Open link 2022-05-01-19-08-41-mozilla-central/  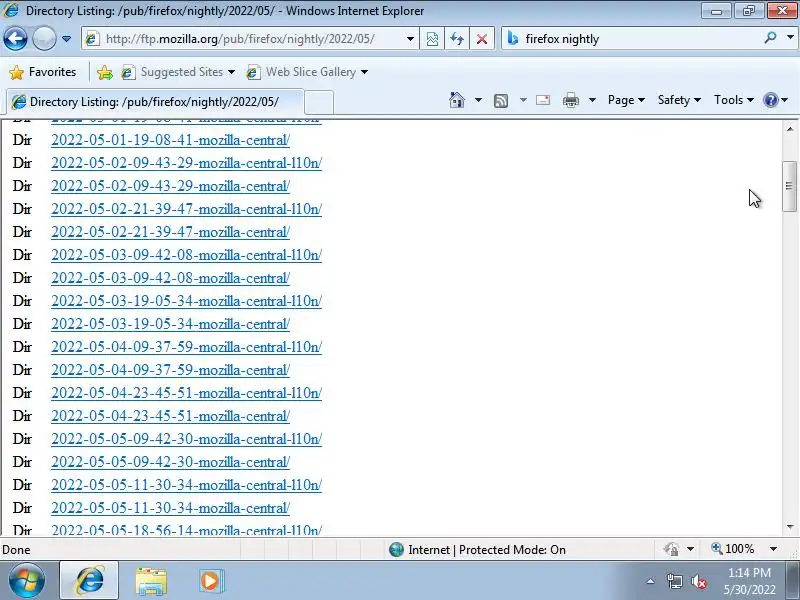[170, 140]
